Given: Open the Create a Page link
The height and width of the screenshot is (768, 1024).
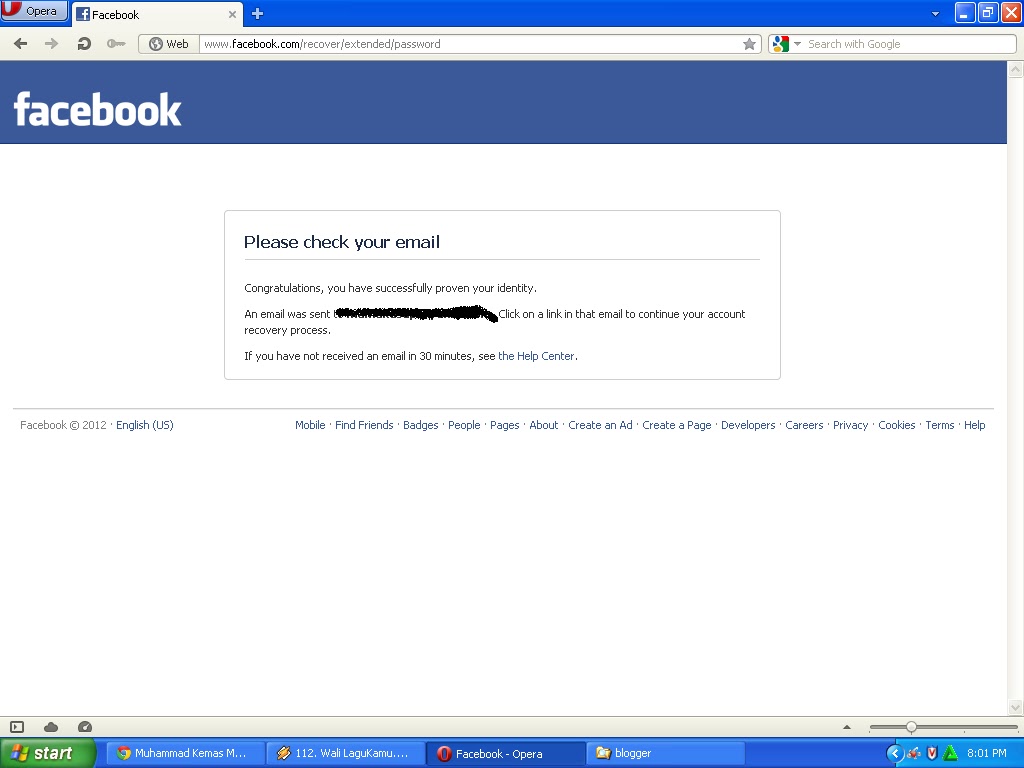Looking at the screenshot, I should click(677, 425).
